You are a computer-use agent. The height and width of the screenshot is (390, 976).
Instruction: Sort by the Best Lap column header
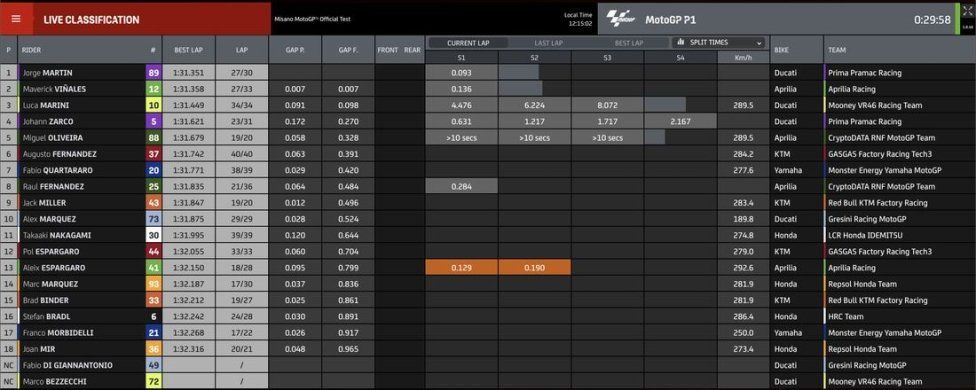(x=189, y=50)
